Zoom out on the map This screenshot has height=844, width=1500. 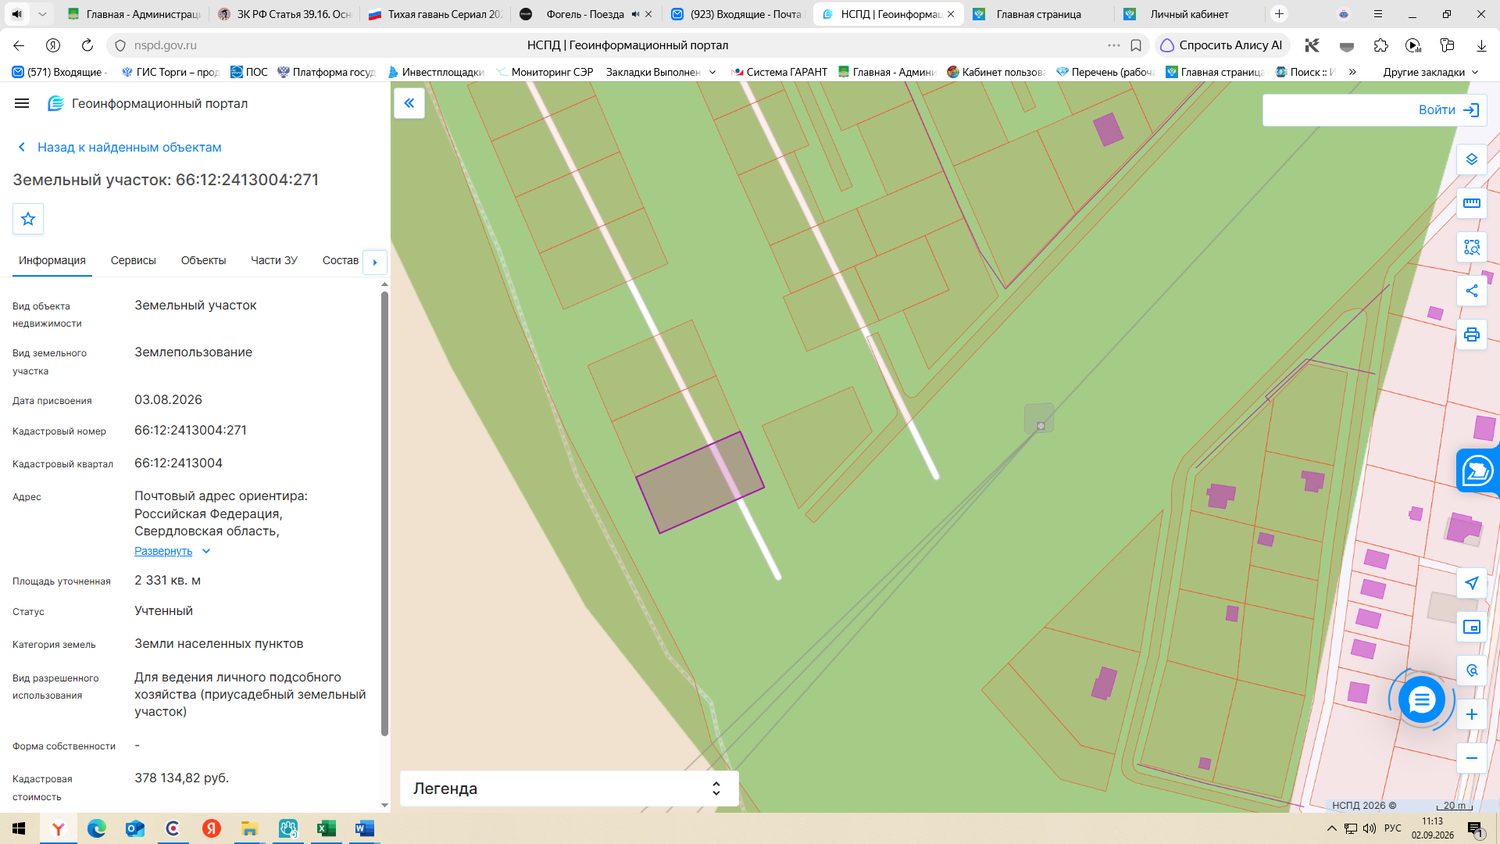[x=1471, y=758]
